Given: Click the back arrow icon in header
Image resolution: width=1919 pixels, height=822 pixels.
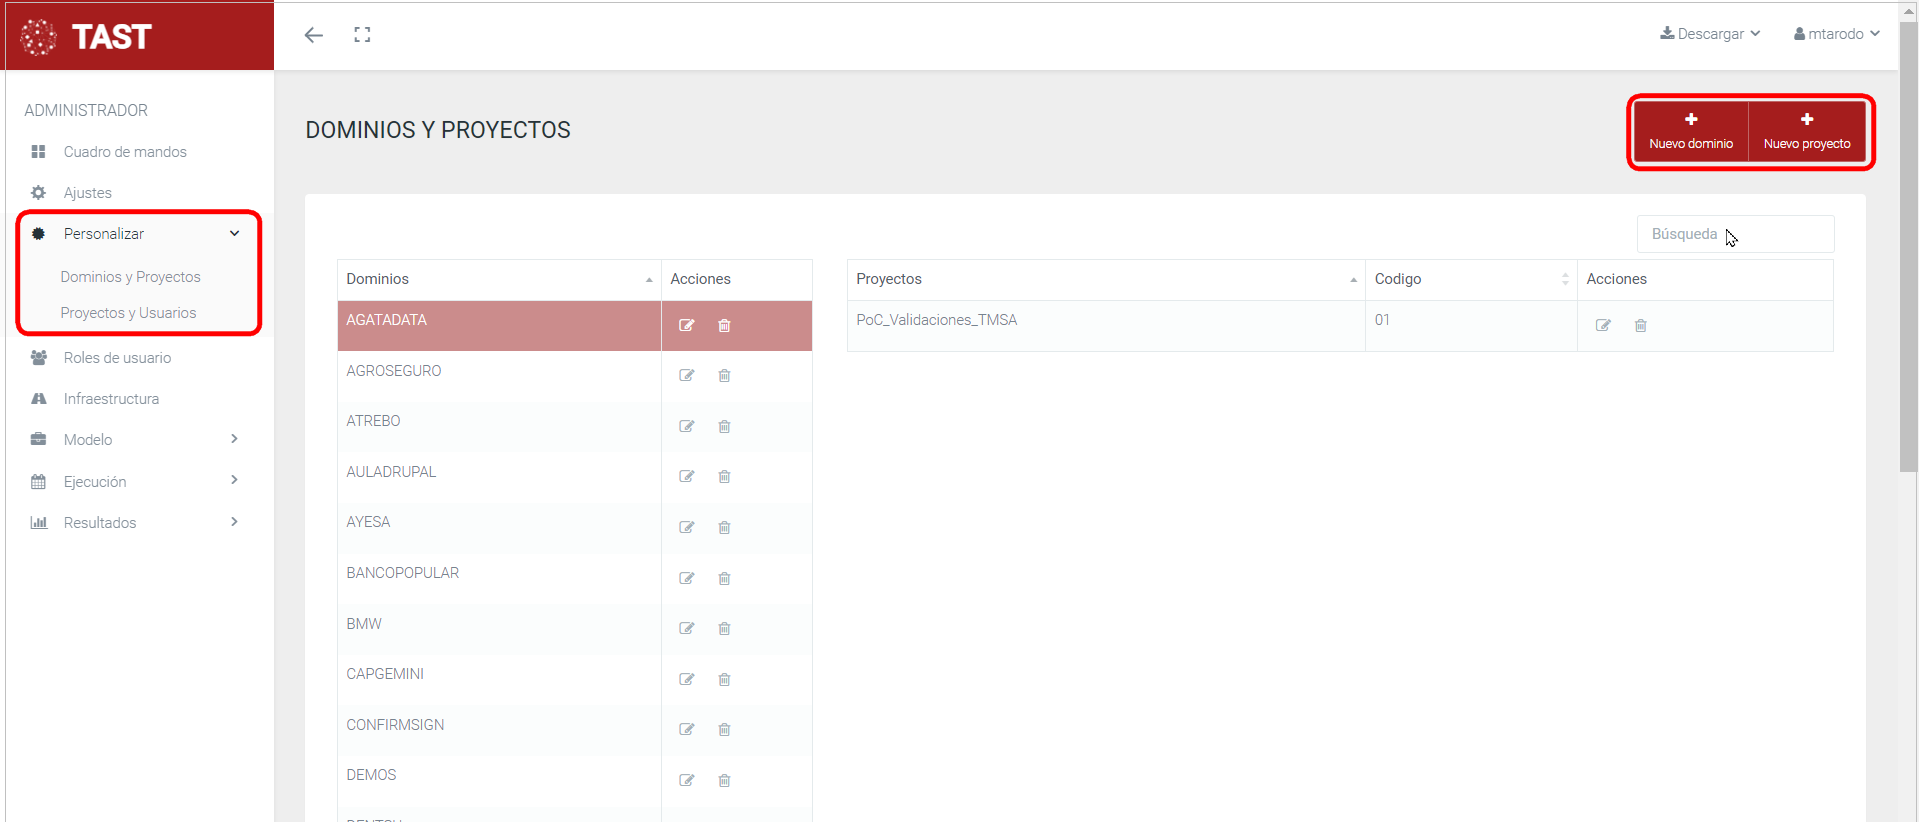Looking at the screenshot, I should [x=314, y=35].
